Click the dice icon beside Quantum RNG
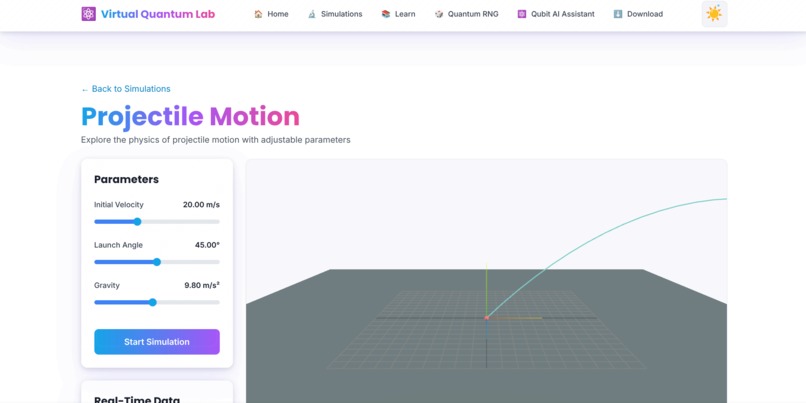The width and height of the screenshot is (806, 403). pyautogui.click(x=438, y=14)
